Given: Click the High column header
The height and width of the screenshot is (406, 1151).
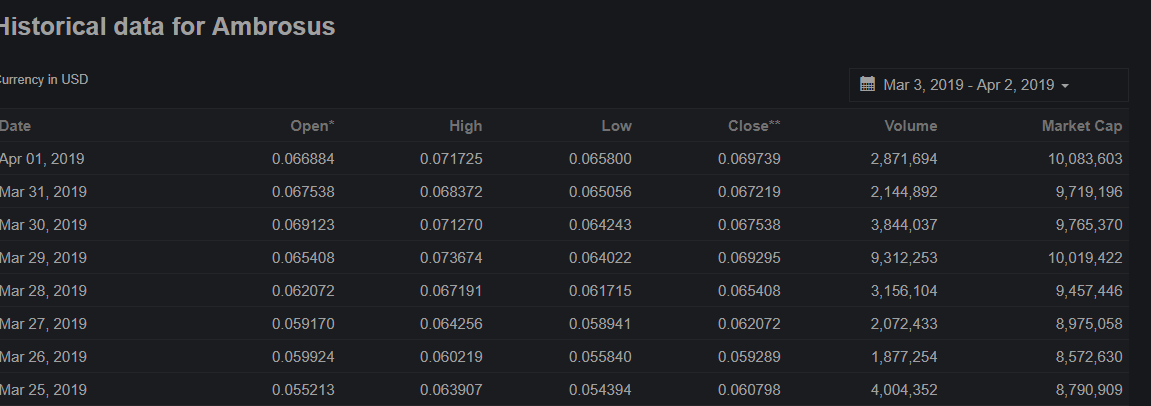Looking at the screenshot, I should click(465, 126).
